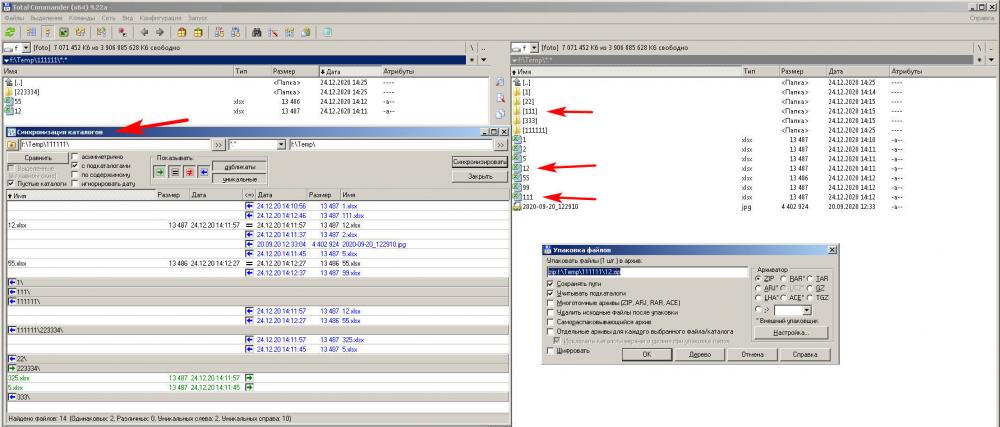This screenshot has width=1000, height=427.
Task: Click the folder icon beside the left sync path
Action: (x=12, y=145)
